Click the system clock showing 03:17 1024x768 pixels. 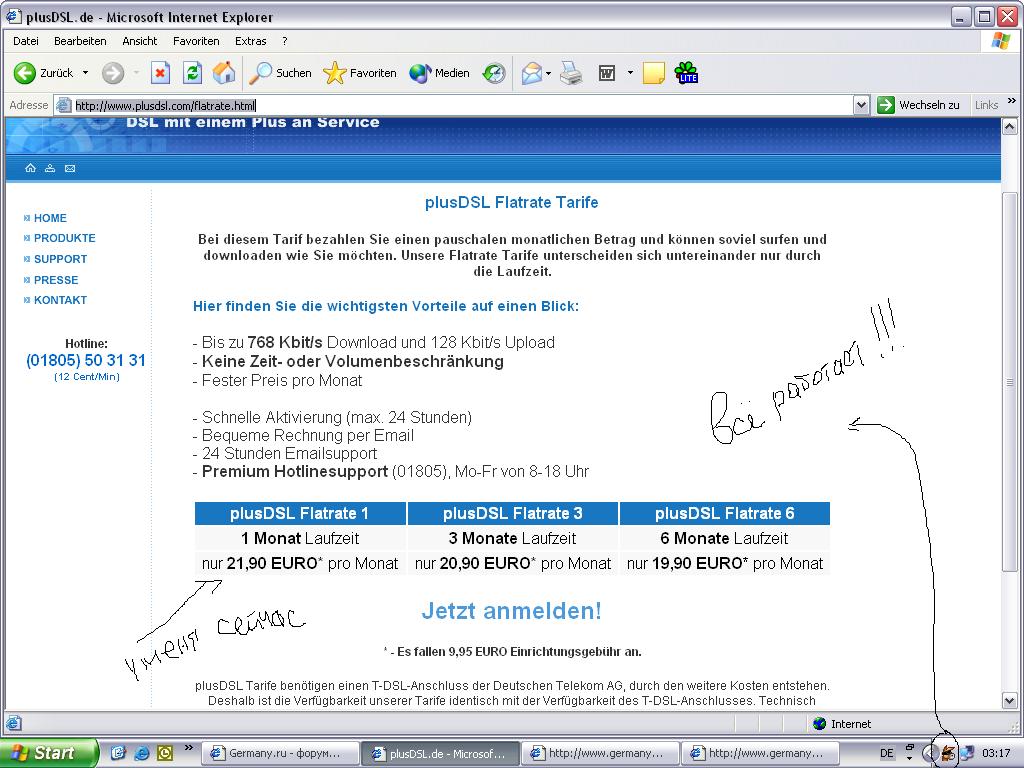click(x=995, y=753)
